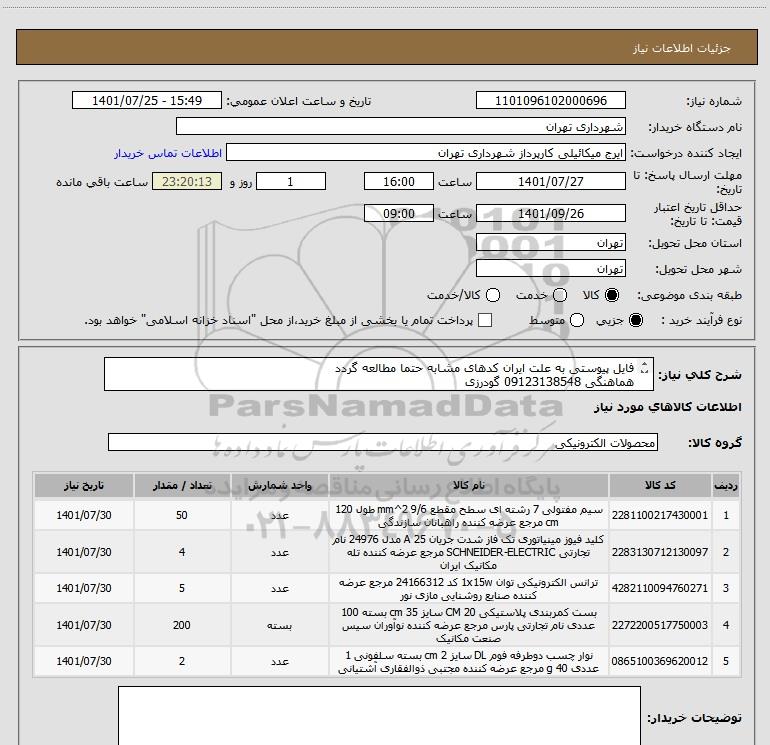Click the تاریخ نیاز column header
The image size is (770, 745).
tap(83, 485)
